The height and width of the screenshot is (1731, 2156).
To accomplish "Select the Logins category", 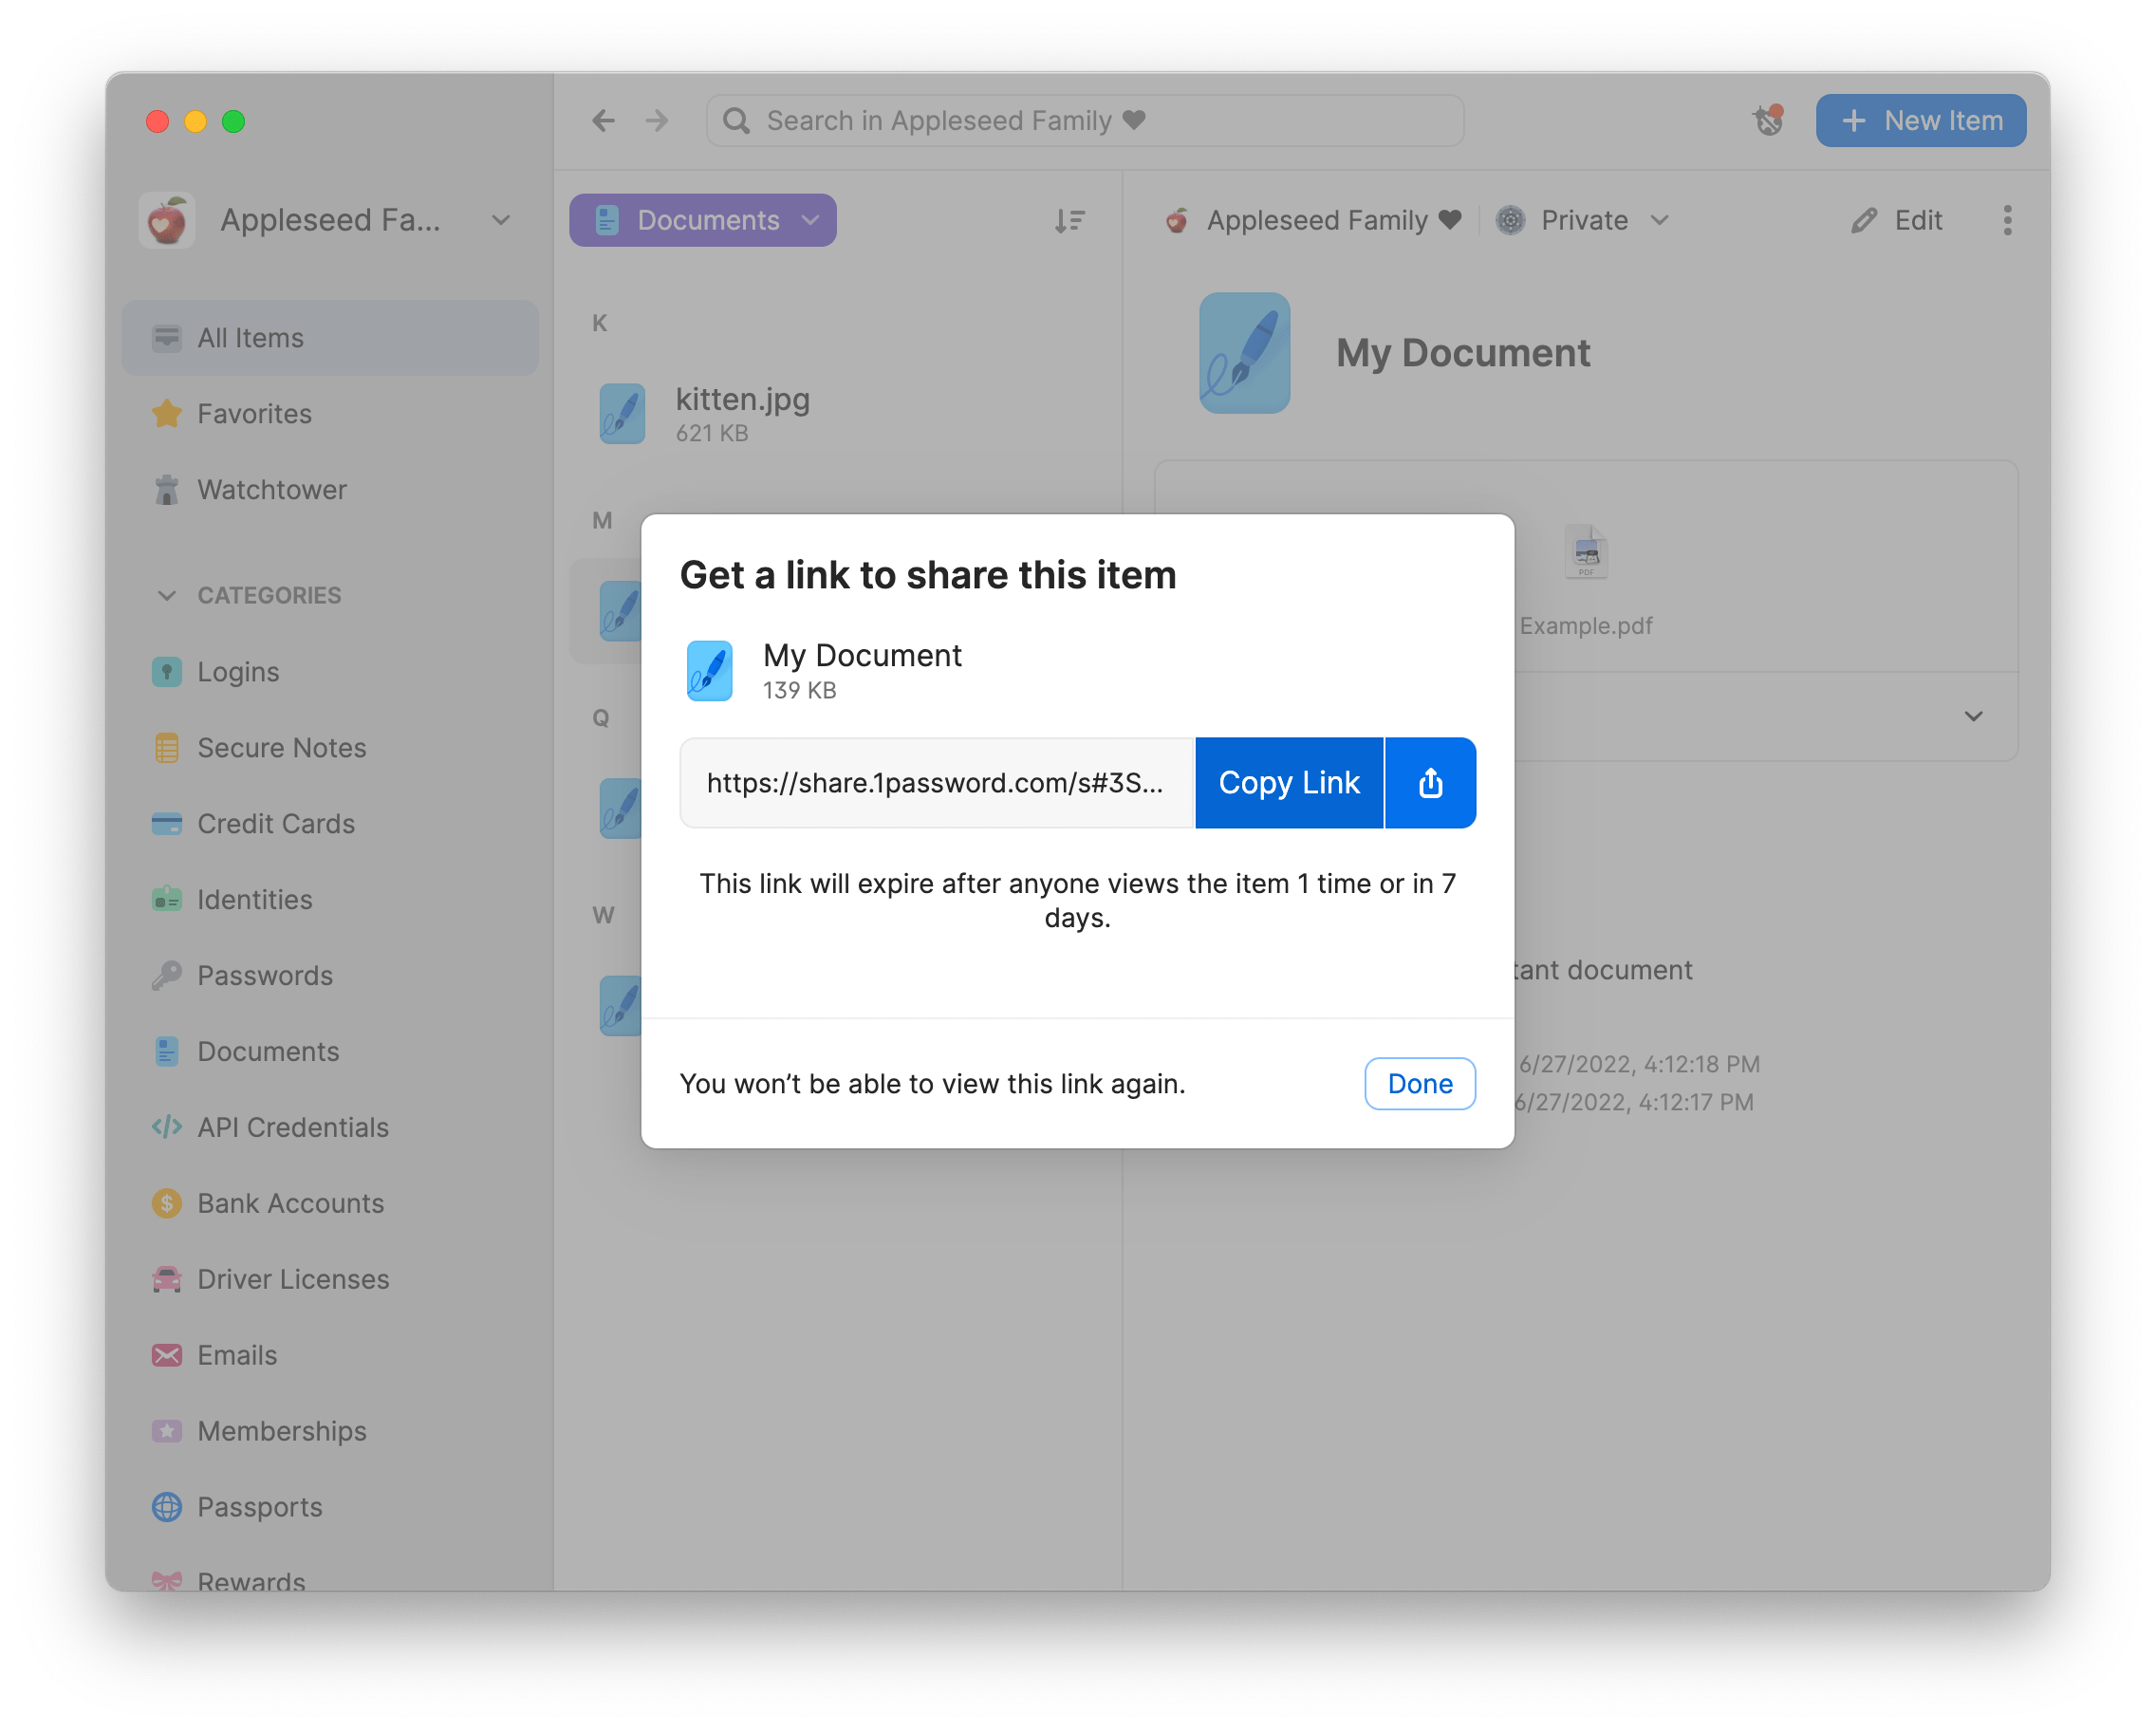I will click(239, 671).
